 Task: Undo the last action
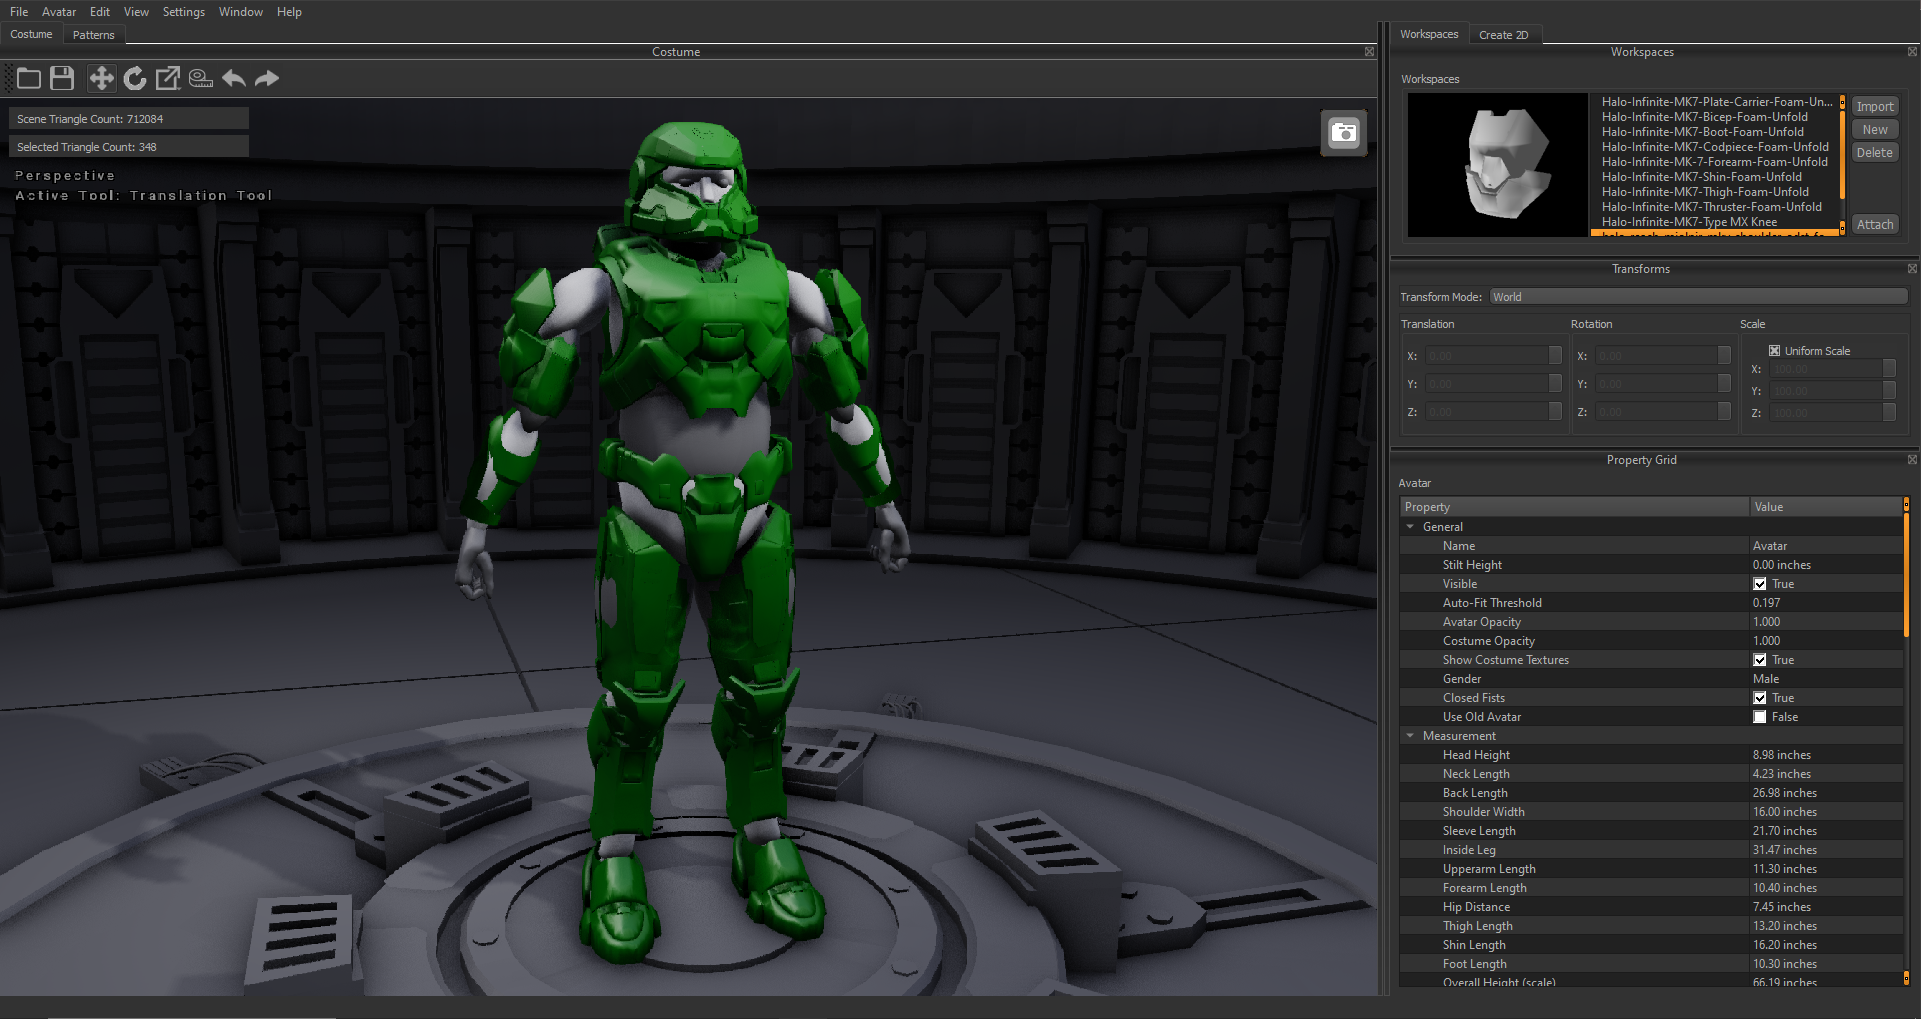[x=234, y=78]
